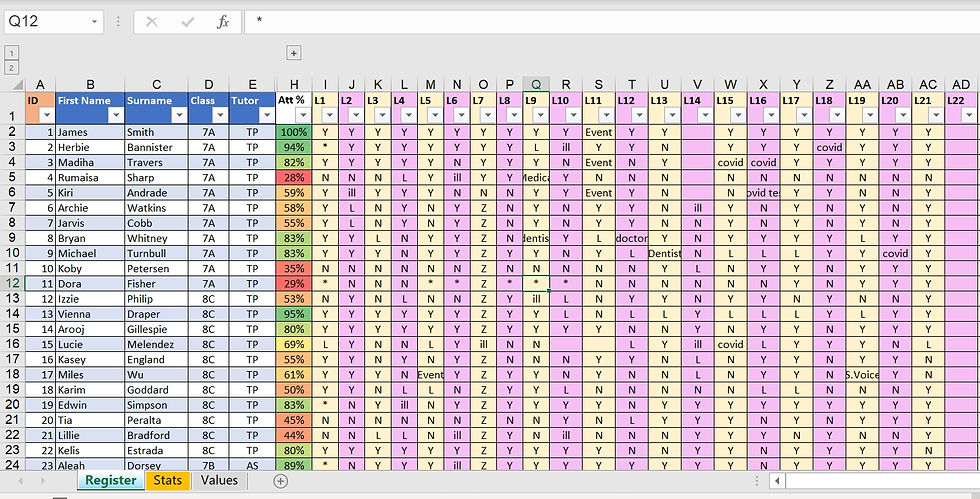
Task: Switch to the Values sheet tab
Action: (x=219, y=480)
